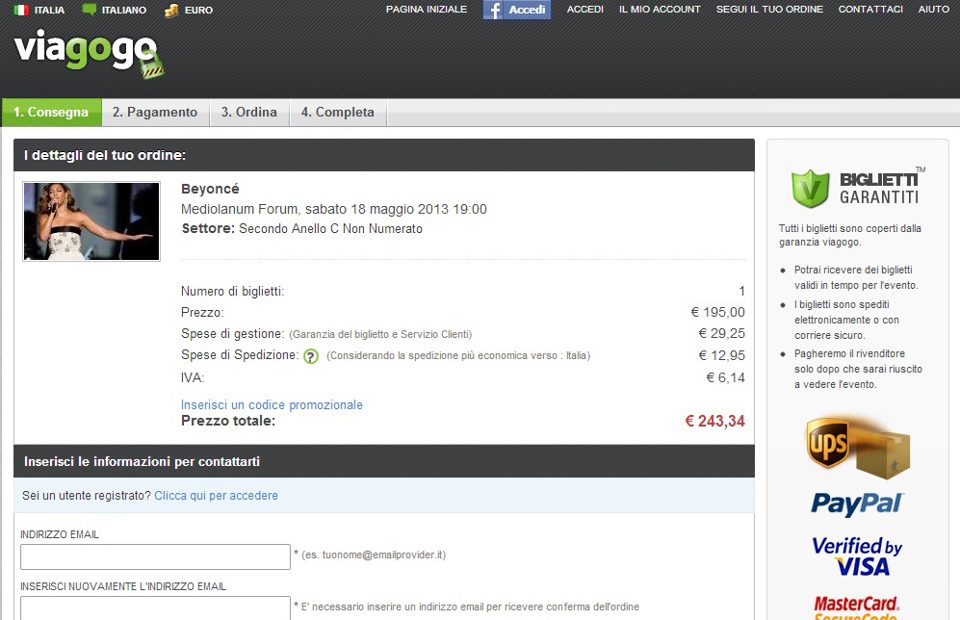Click the gold coins currency icon
This screenshot has height=620, width=960.
point(171,10)
